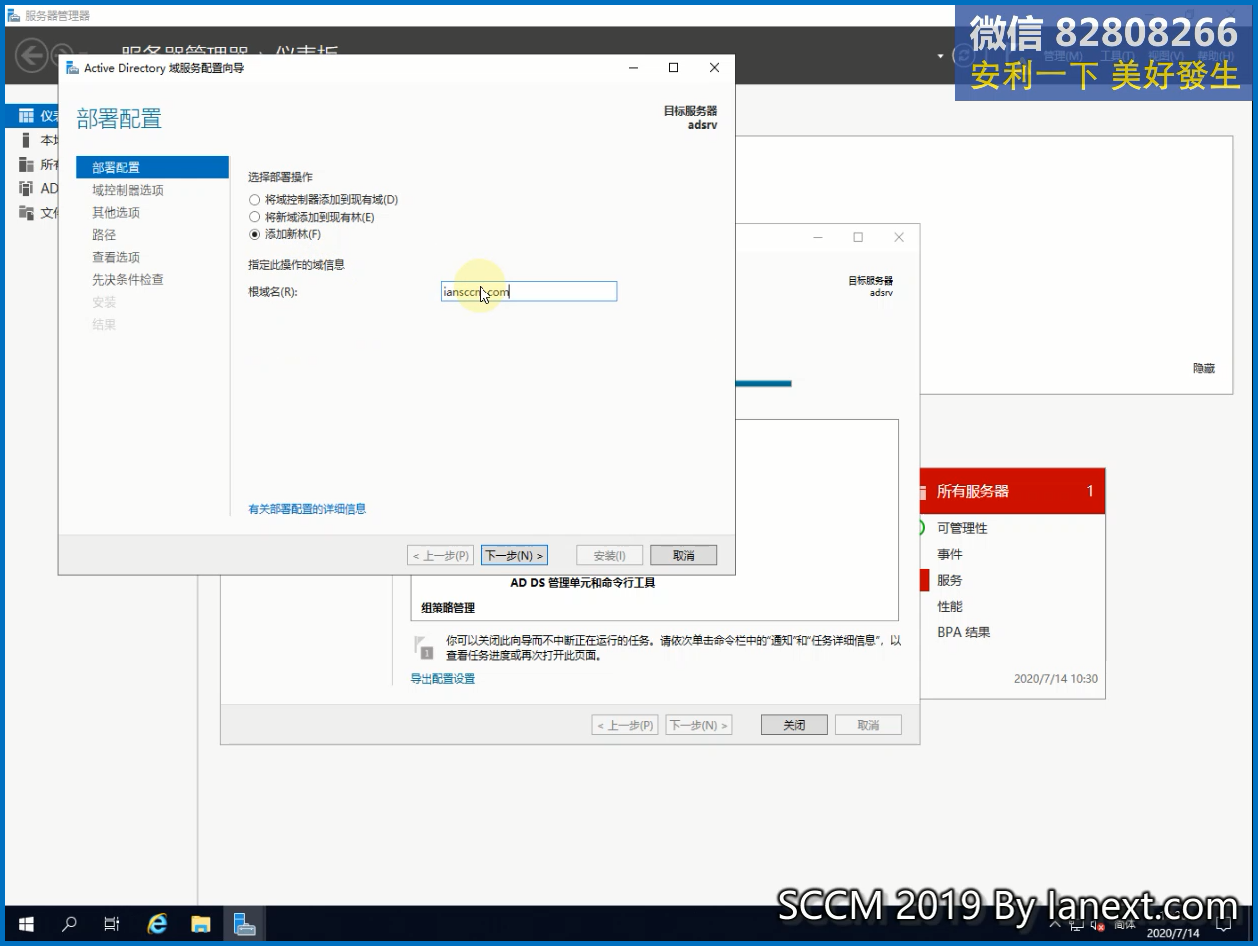The image size is (1258, 946).
Task: Click 上一步(P) in the background wizard
Action: (625, 725)
